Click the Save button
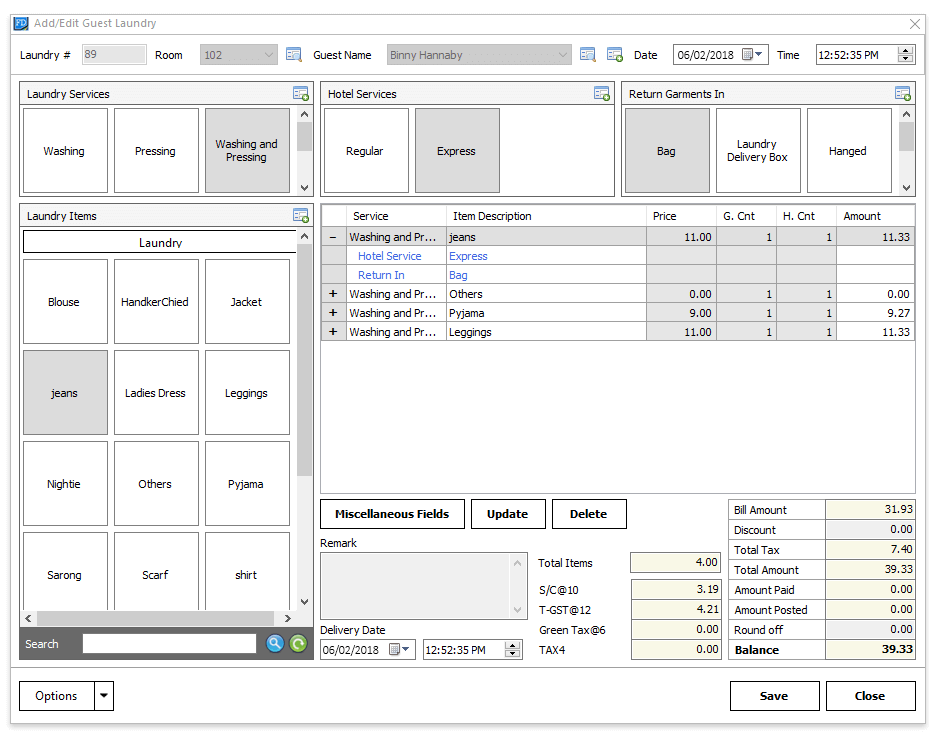Image resolution: width=936 pixels, height=739 pixels. click(774, 696)
